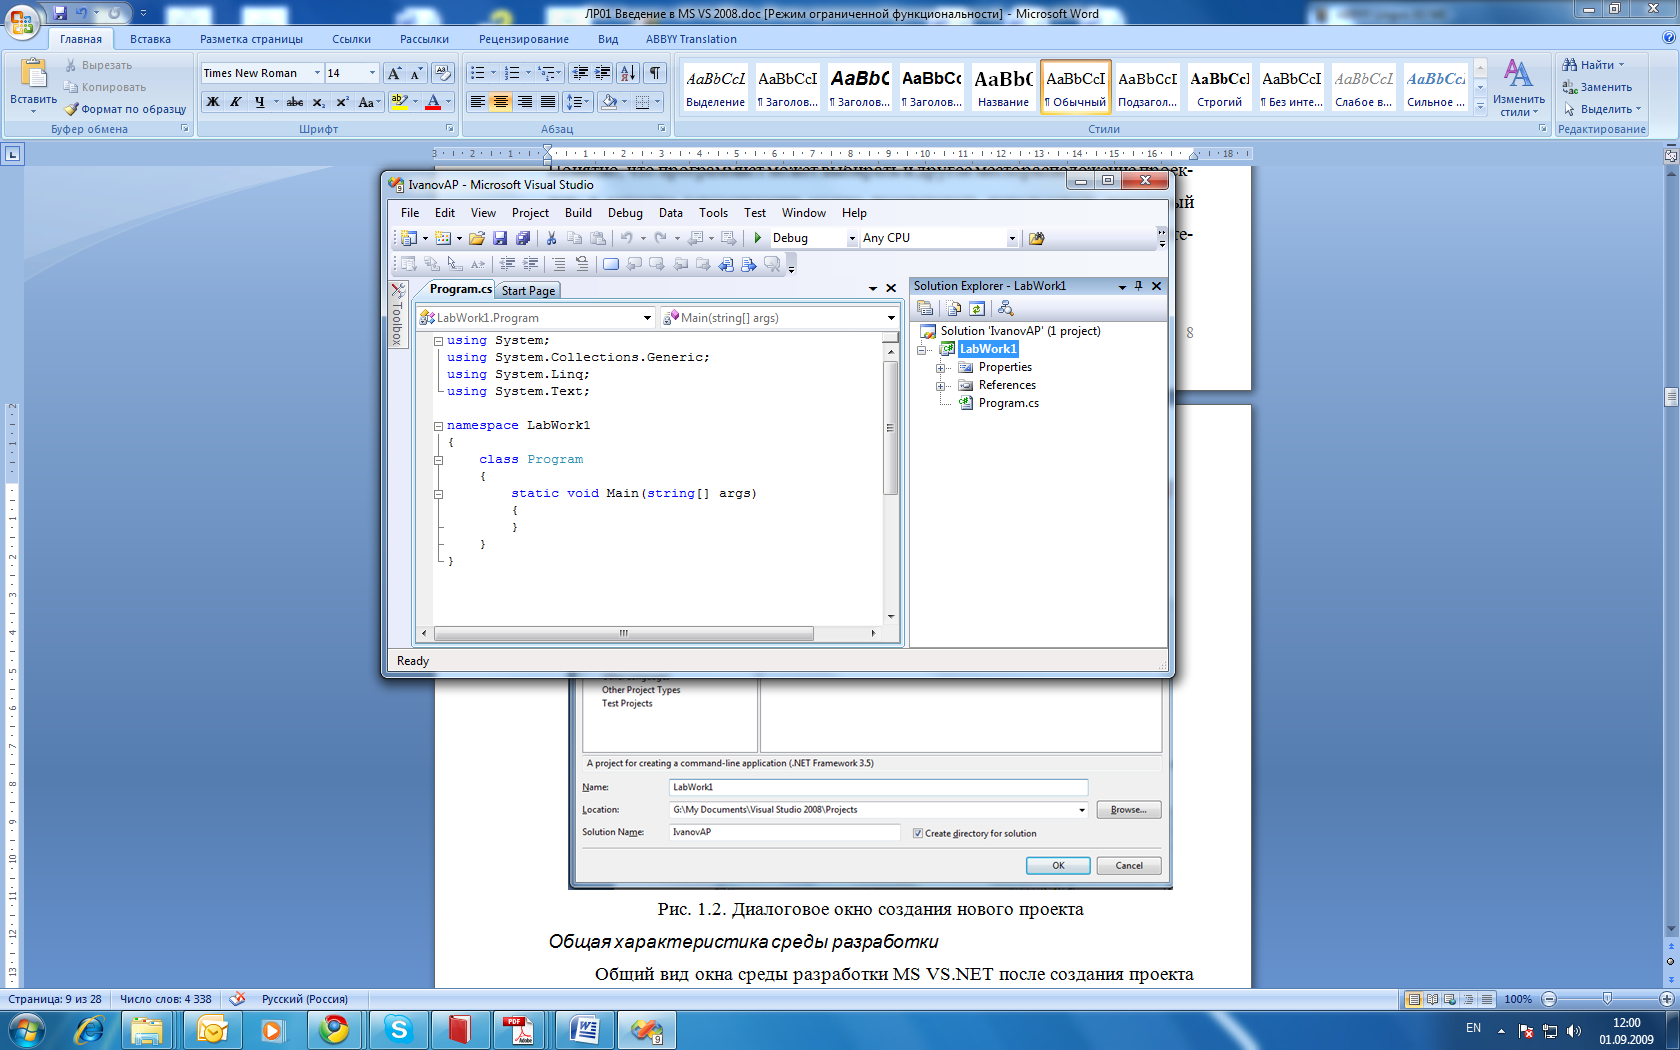This screenshot has height=1050, width=1680.
Task: Click Русский (Россия) language indicator
Action: (304, 999)
